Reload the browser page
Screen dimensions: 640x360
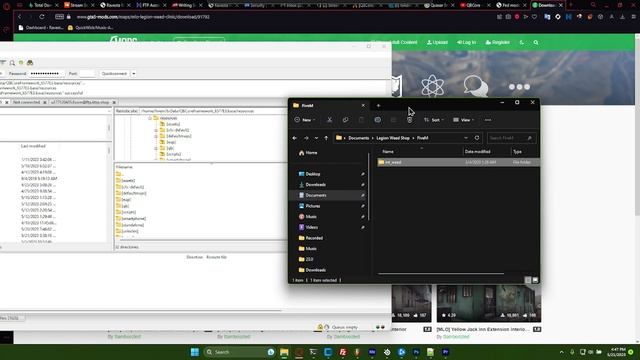[x=42, y=17]
